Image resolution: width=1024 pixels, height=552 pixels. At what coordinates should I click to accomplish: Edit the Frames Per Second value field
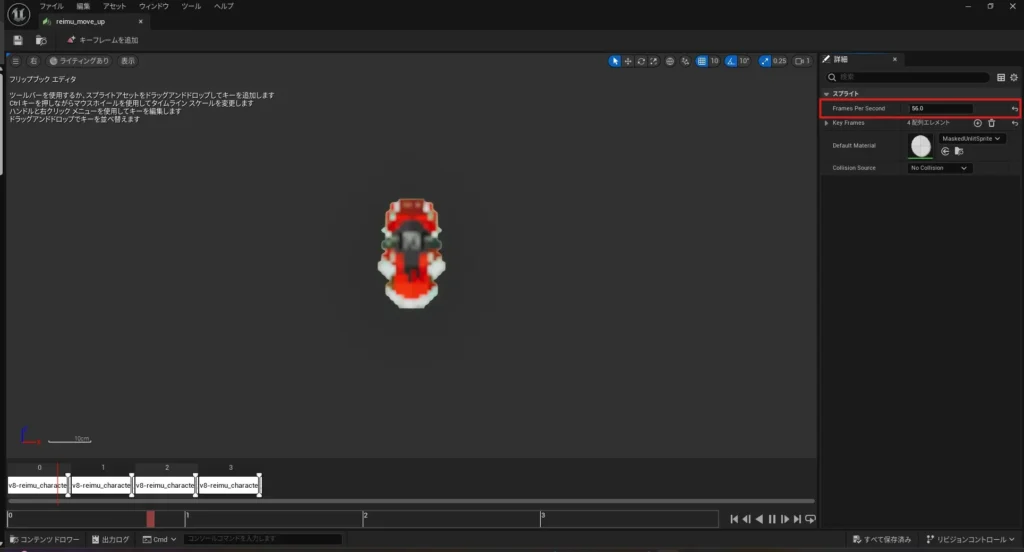tap(940, 108)
